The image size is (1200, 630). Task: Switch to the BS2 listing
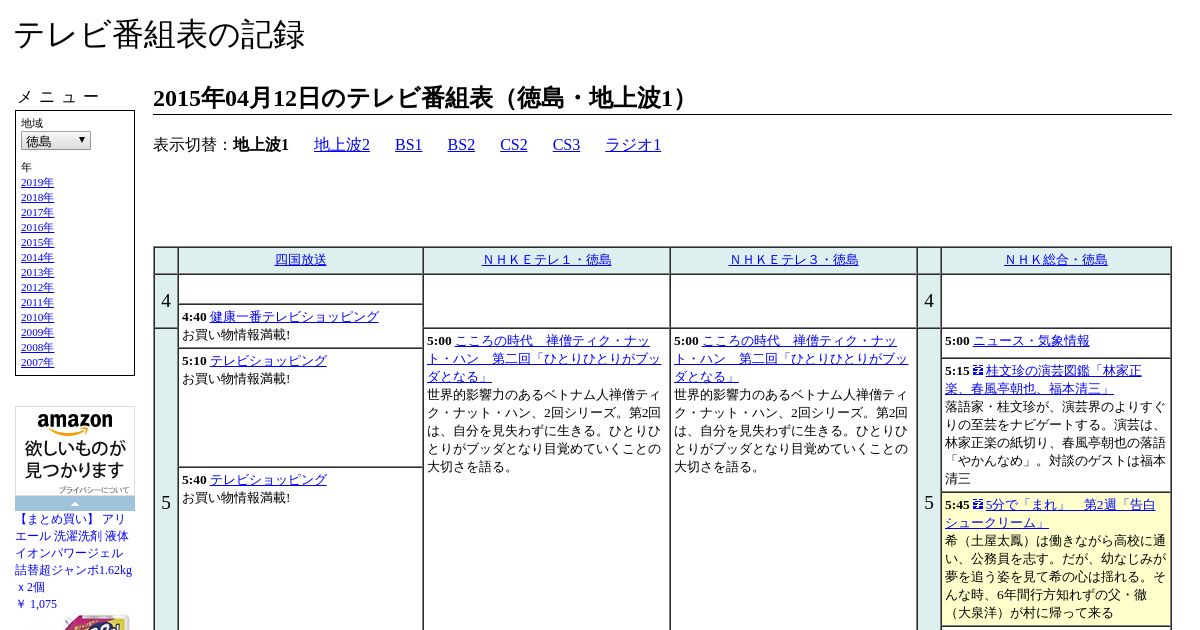[461, 145]
